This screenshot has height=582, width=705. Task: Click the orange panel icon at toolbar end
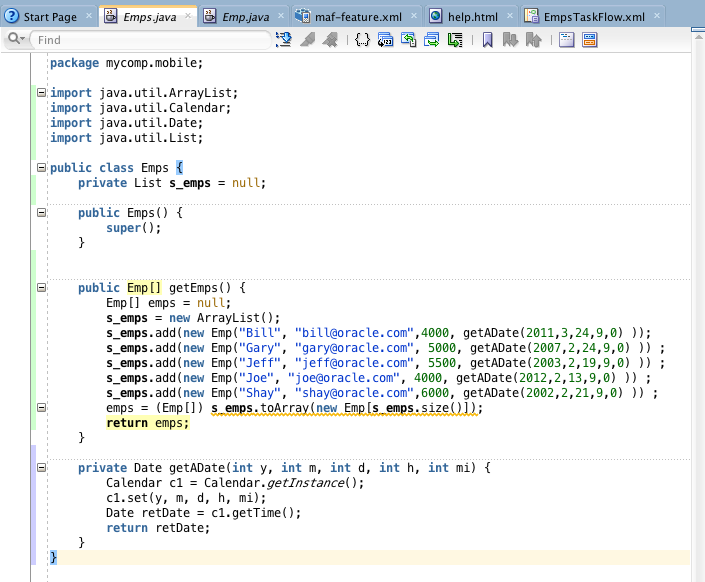[x=590, y=40]
